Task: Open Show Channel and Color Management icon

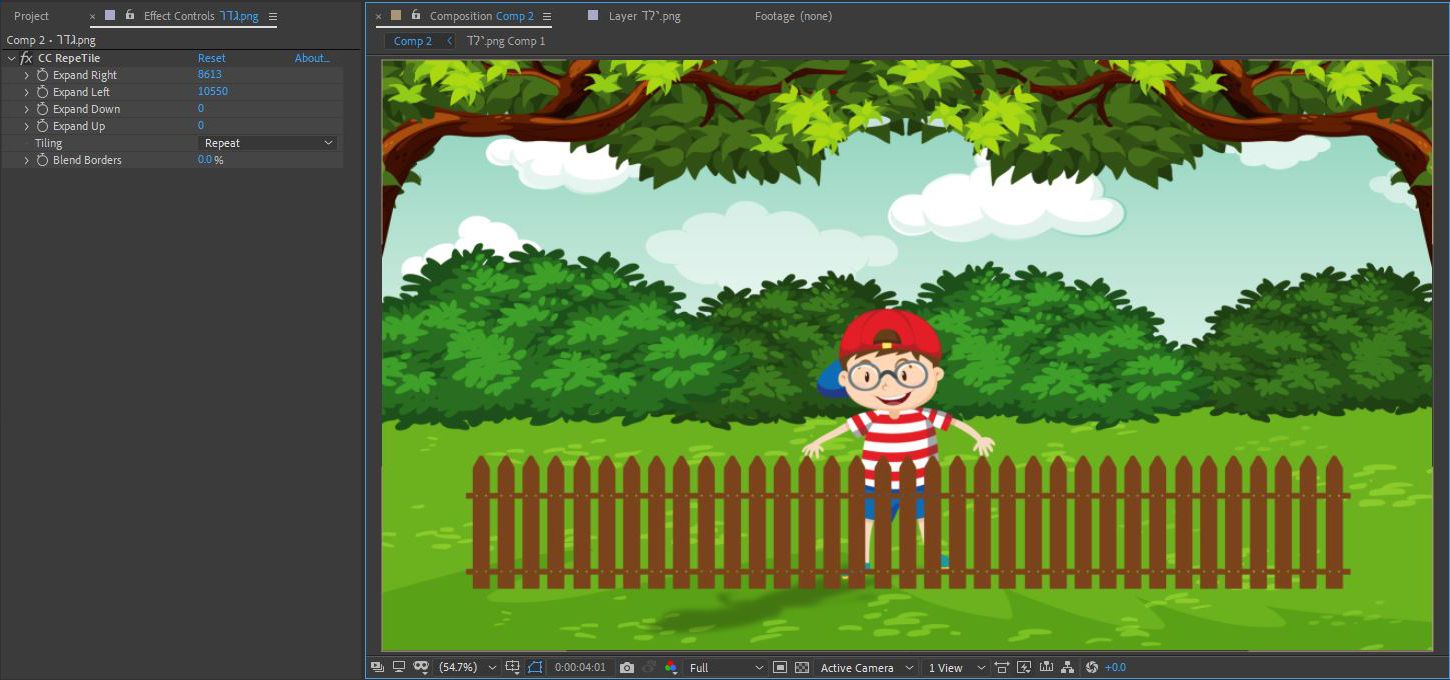Action: click(x=671, y=667)
